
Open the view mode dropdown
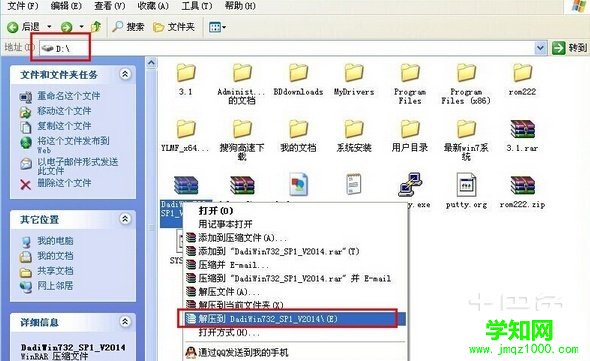tap(217, 27)
